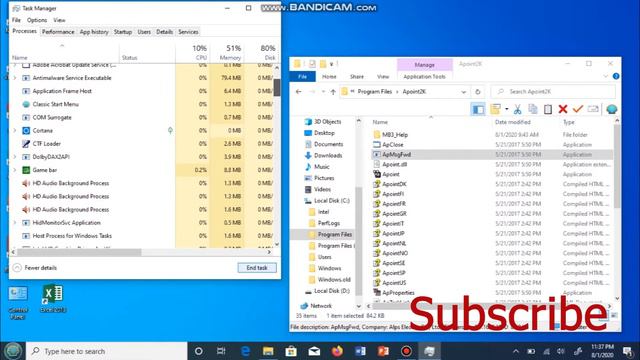Sort processes by Memory column
This screenshot has width=640, height=360.
tap(227, 52)
